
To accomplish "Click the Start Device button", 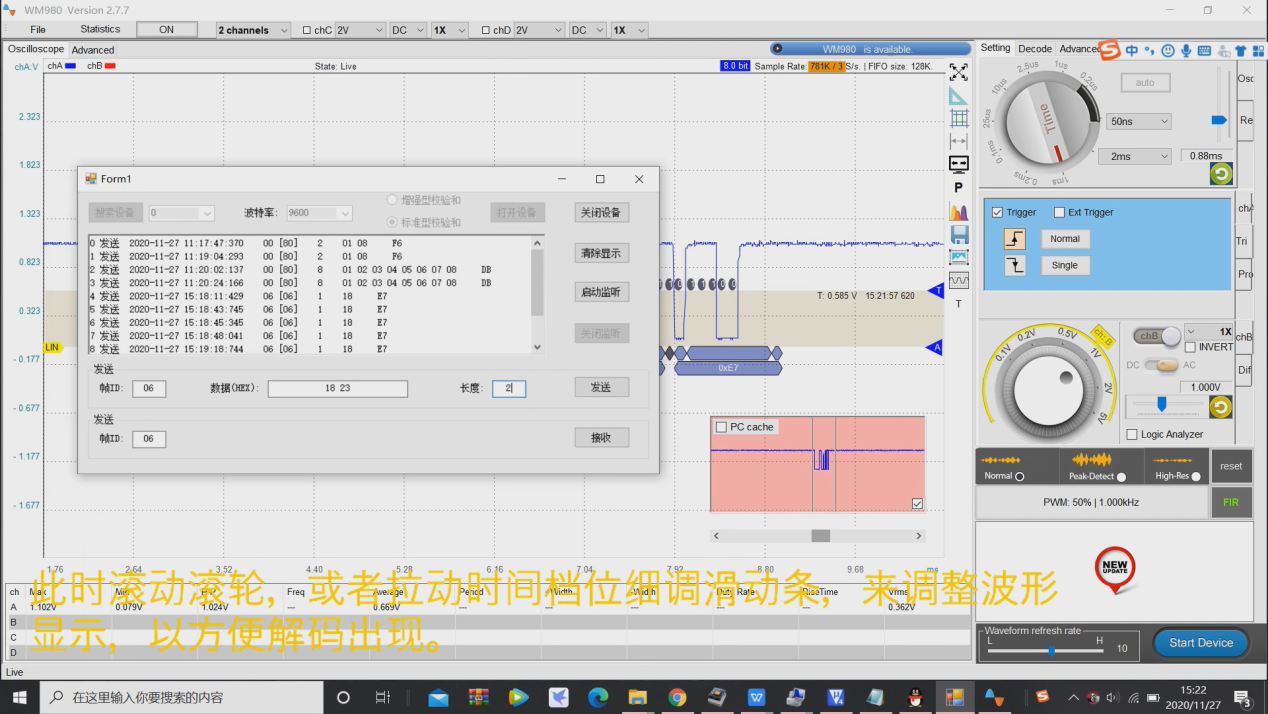I will pyautogui.click(x=1201, y=643).
